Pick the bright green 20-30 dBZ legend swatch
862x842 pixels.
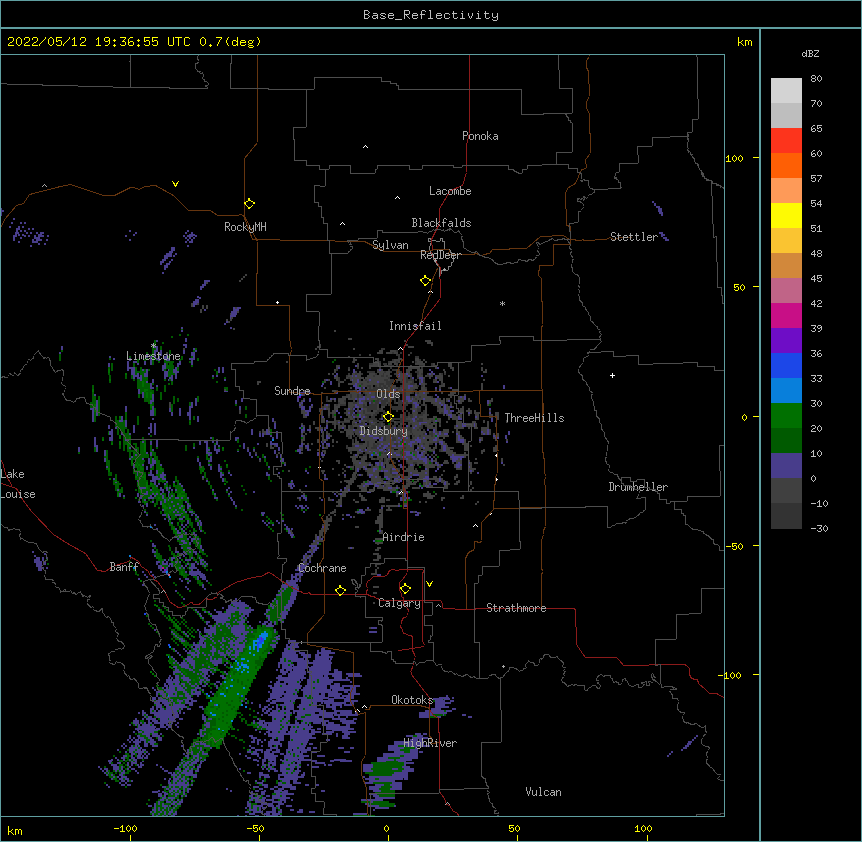pos(786,416)
